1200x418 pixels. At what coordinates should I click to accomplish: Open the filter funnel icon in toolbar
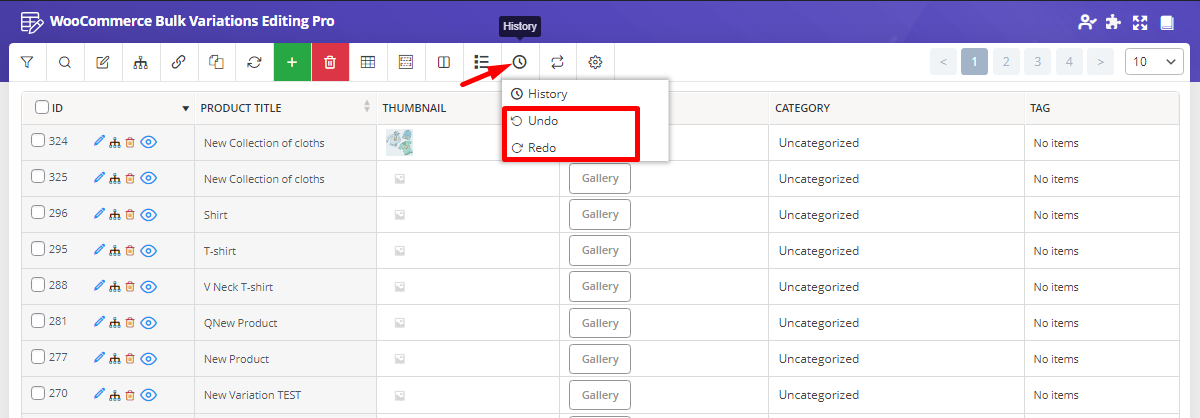click(x=27, y=62)
